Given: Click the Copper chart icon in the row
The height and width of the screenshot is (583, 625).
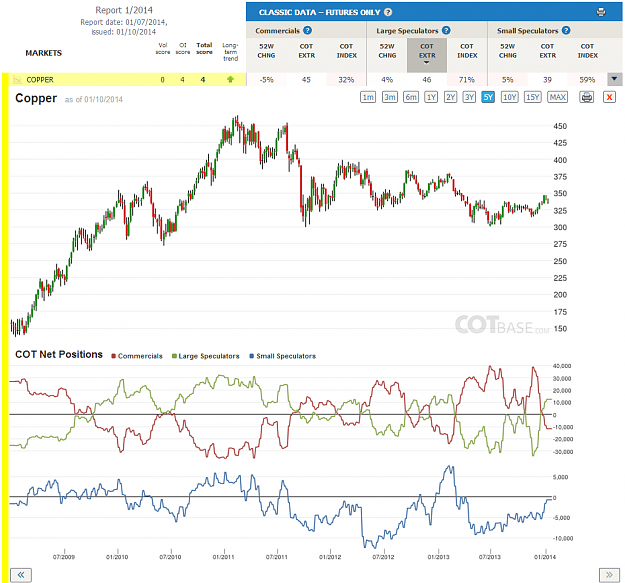Looking at the screenshot, I should pos(17,80).
